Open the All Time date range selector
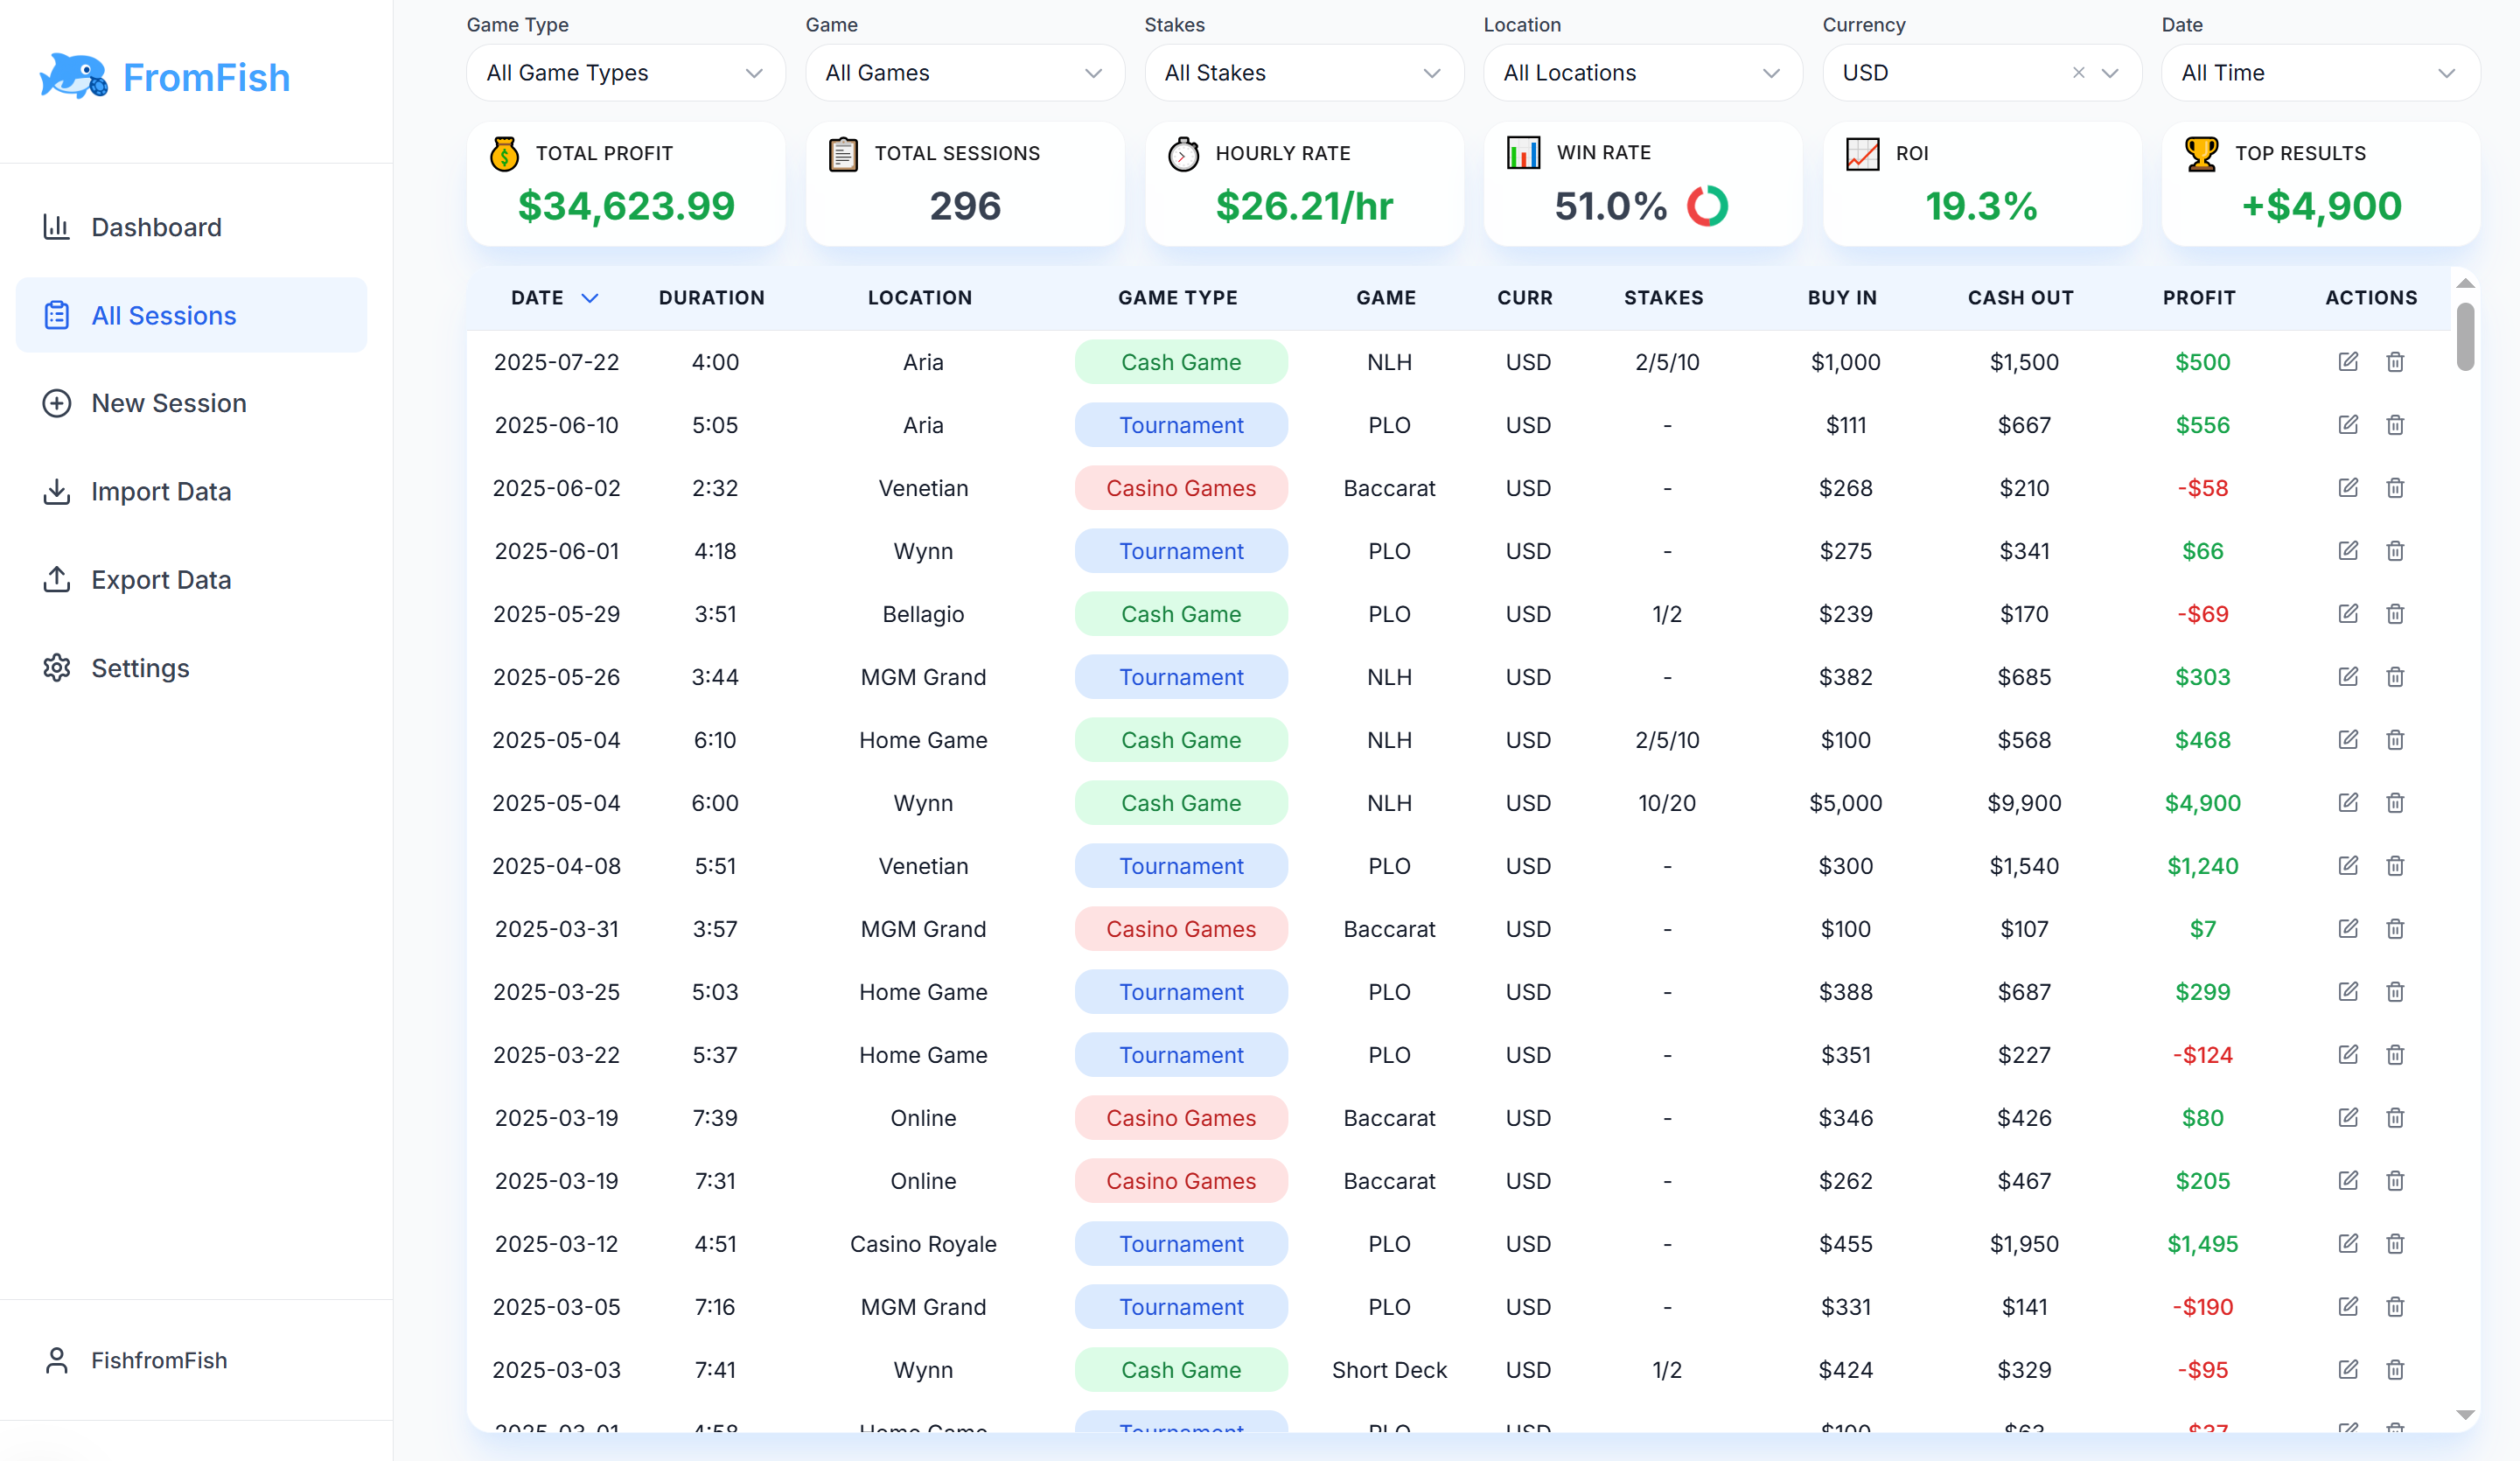The height and width of the screenshot is (1461, 2520). pos(2320,72)
